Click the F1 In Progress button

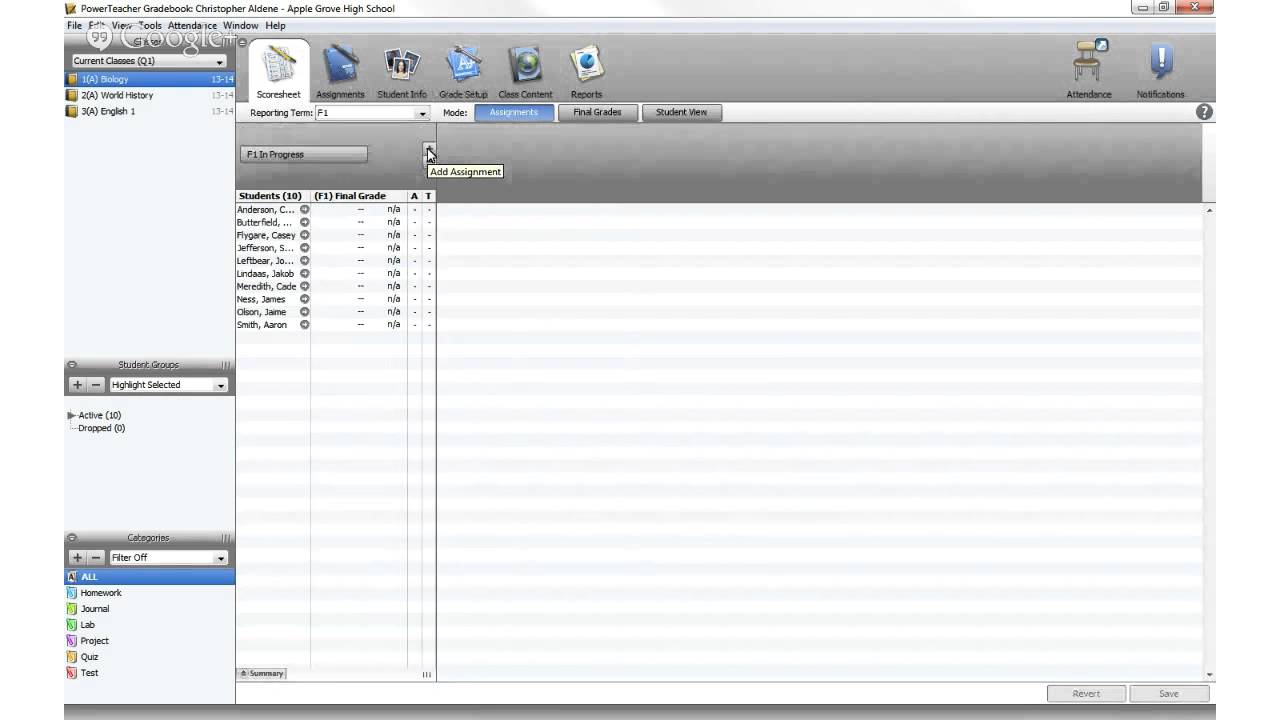click(304, 154)
